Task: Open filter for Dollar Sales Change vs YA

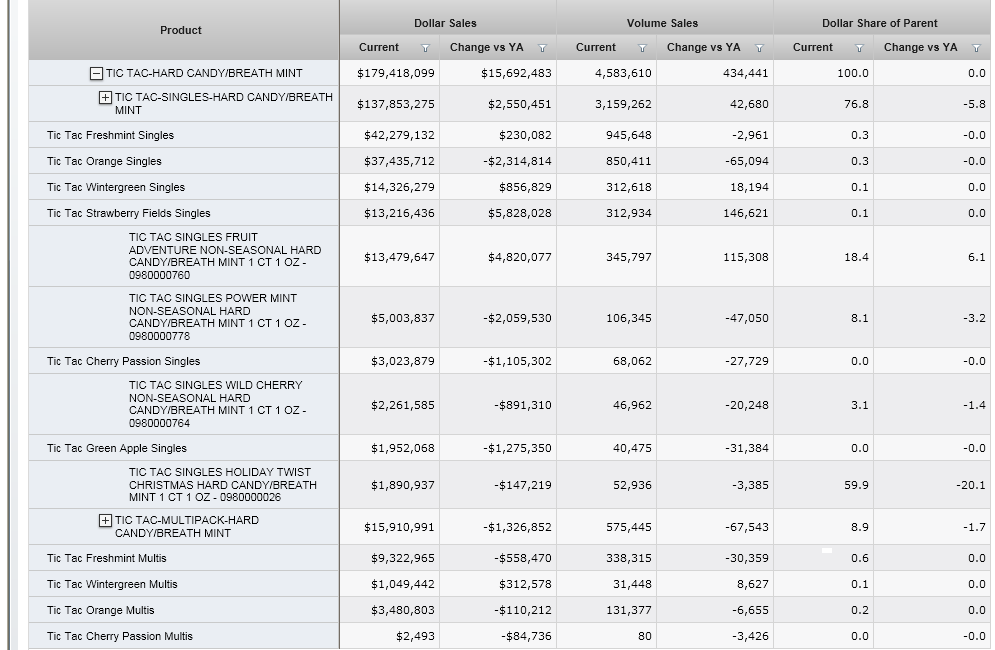Action: [543, 48]
